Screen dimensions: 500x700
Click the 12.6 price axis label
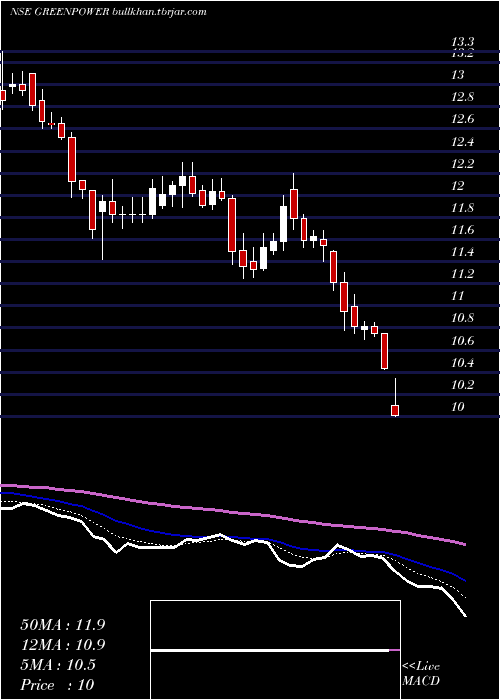tap(462, 119)
